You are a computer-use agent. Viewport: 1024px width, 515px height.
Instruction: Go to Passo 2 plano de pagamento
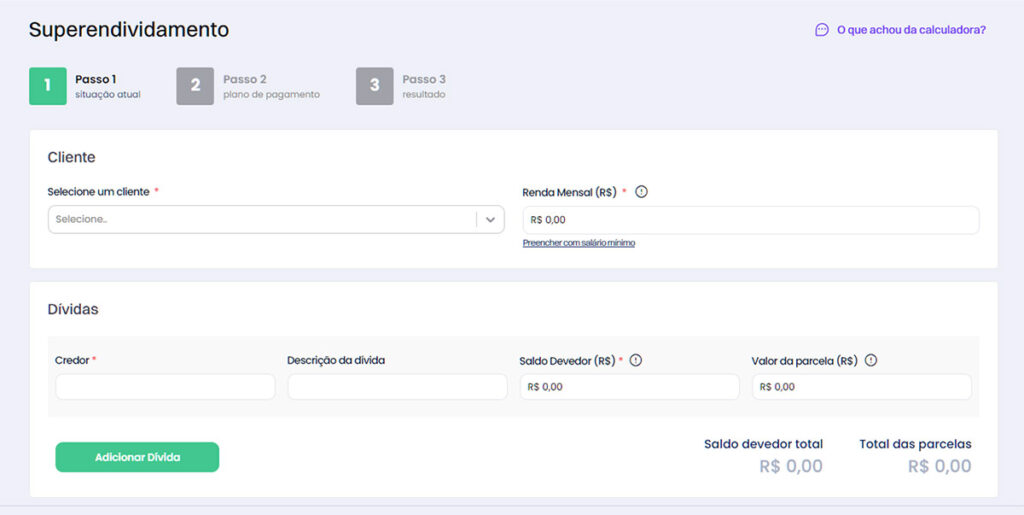pyautogui.click(x=271, y=86)
